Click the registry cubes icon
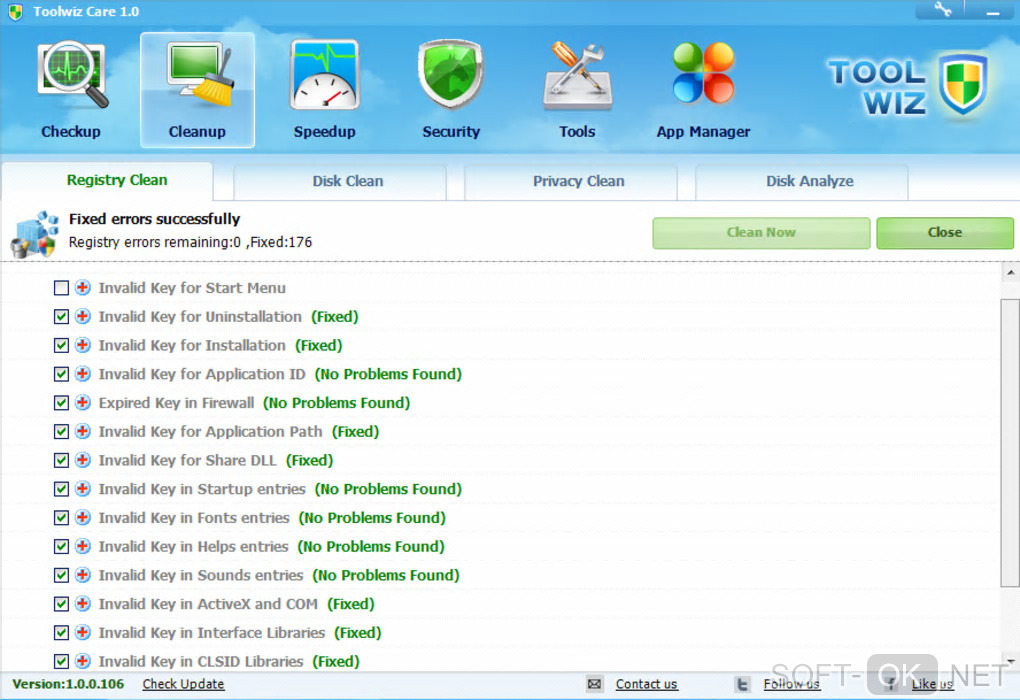Screen dimensions: 1020x700 coord(34,234)
